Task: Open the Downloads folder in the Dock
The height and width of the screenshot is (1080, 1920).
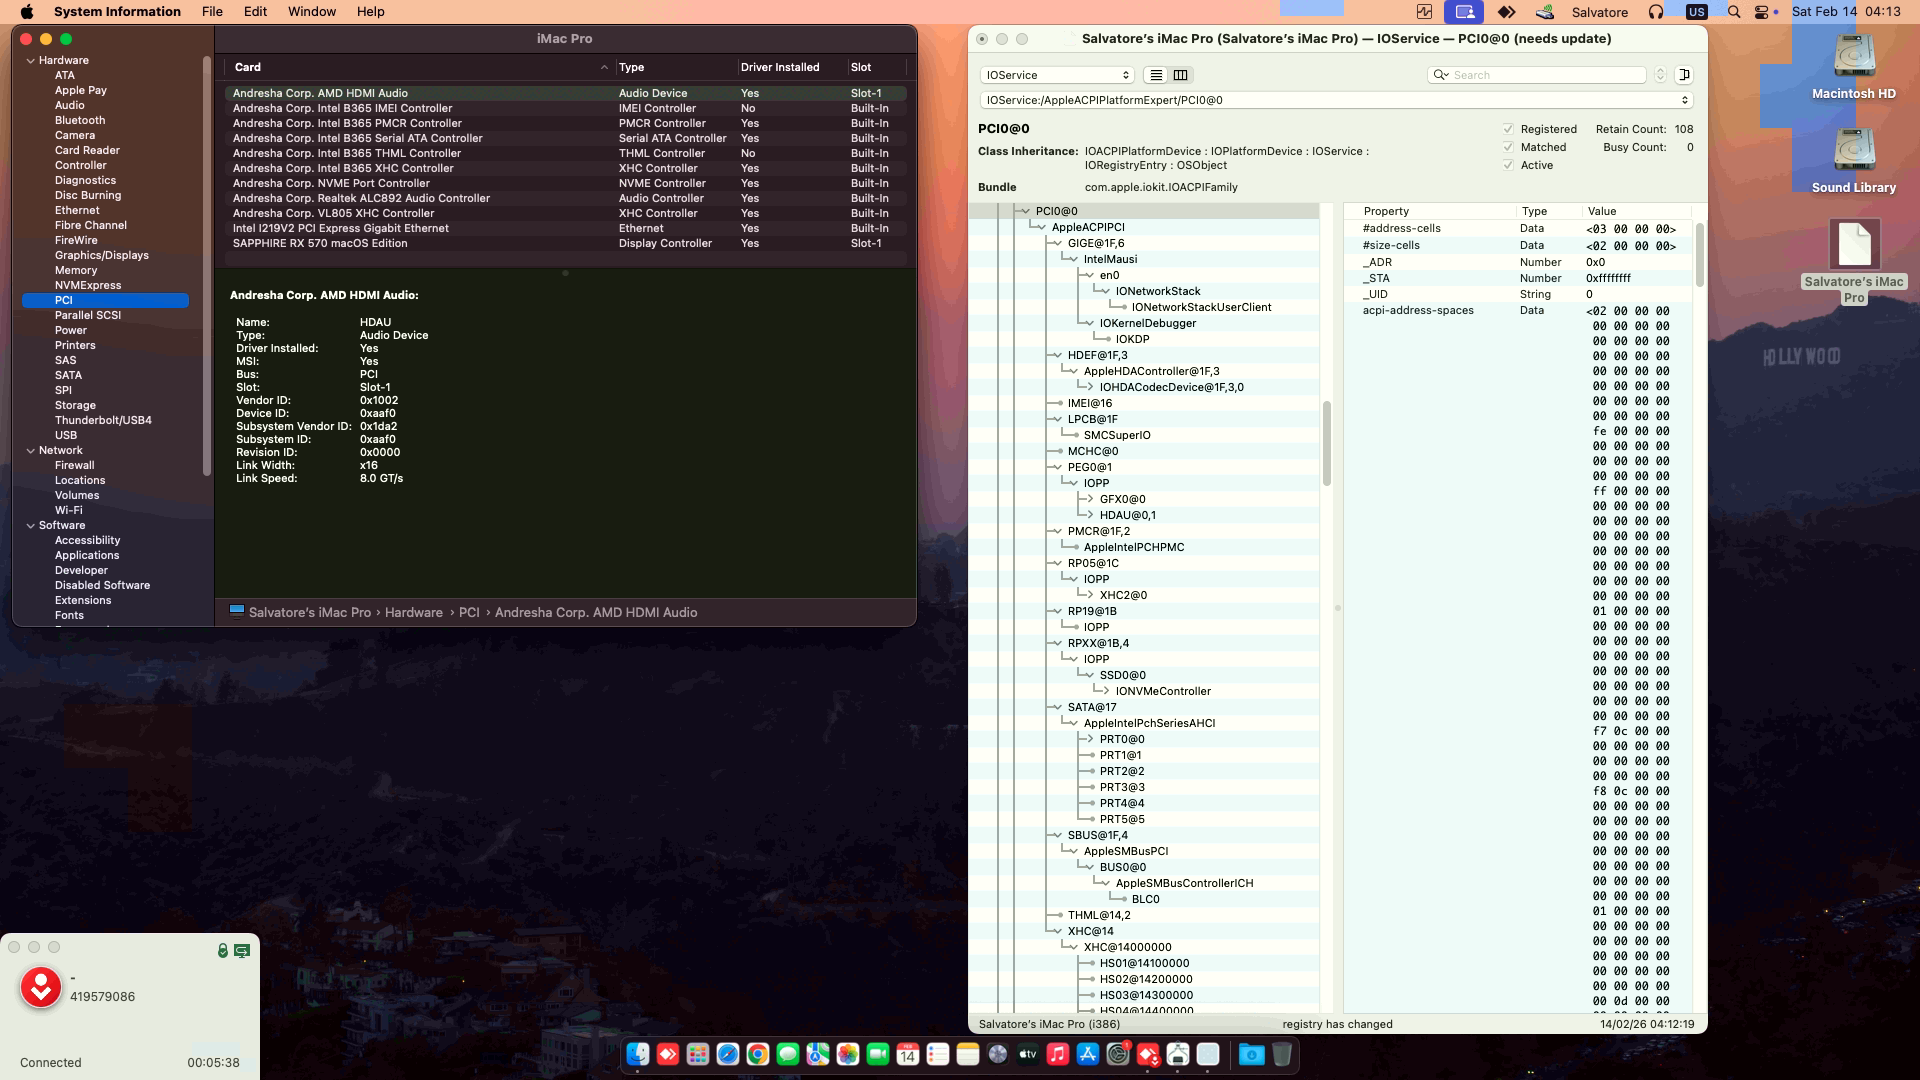Action: pyautogui.click(x=1252, y=1054)
